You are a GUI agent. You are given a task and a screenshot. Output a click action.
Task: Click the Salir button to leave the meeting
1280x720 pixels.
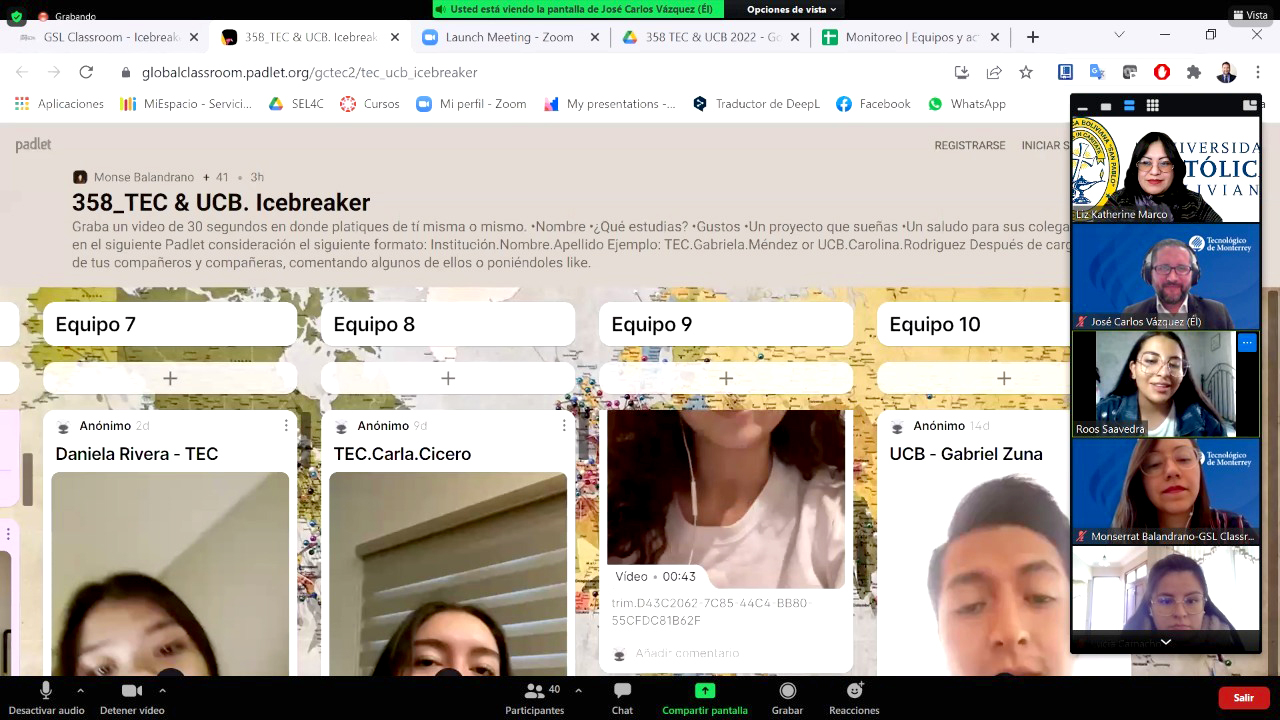click(1243, 697)
